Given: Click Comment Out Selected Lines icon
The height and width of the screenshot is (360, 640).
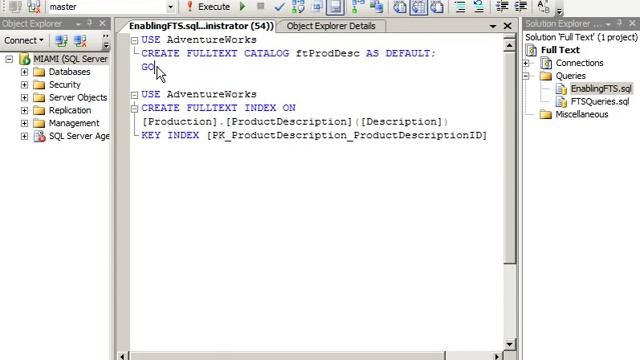Looking at the screenshot, I should pyautogui.click(x=460, y=7).
